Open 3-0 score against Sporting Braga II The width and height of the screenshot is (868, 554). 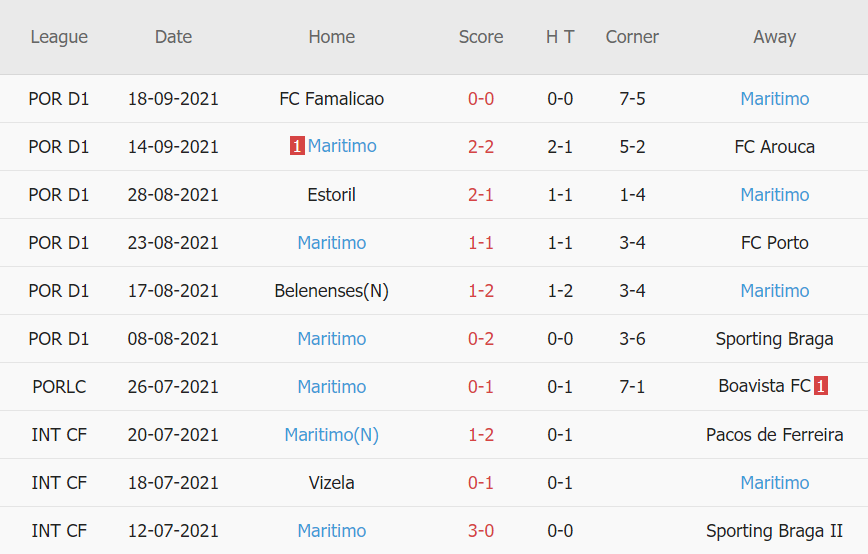point(481,531)
